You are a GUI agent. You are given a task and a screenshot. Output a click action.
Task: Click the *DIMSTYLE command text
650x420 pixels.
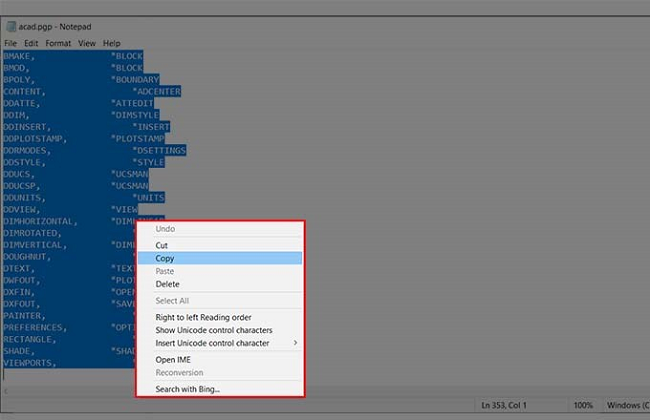pos(135,115)
